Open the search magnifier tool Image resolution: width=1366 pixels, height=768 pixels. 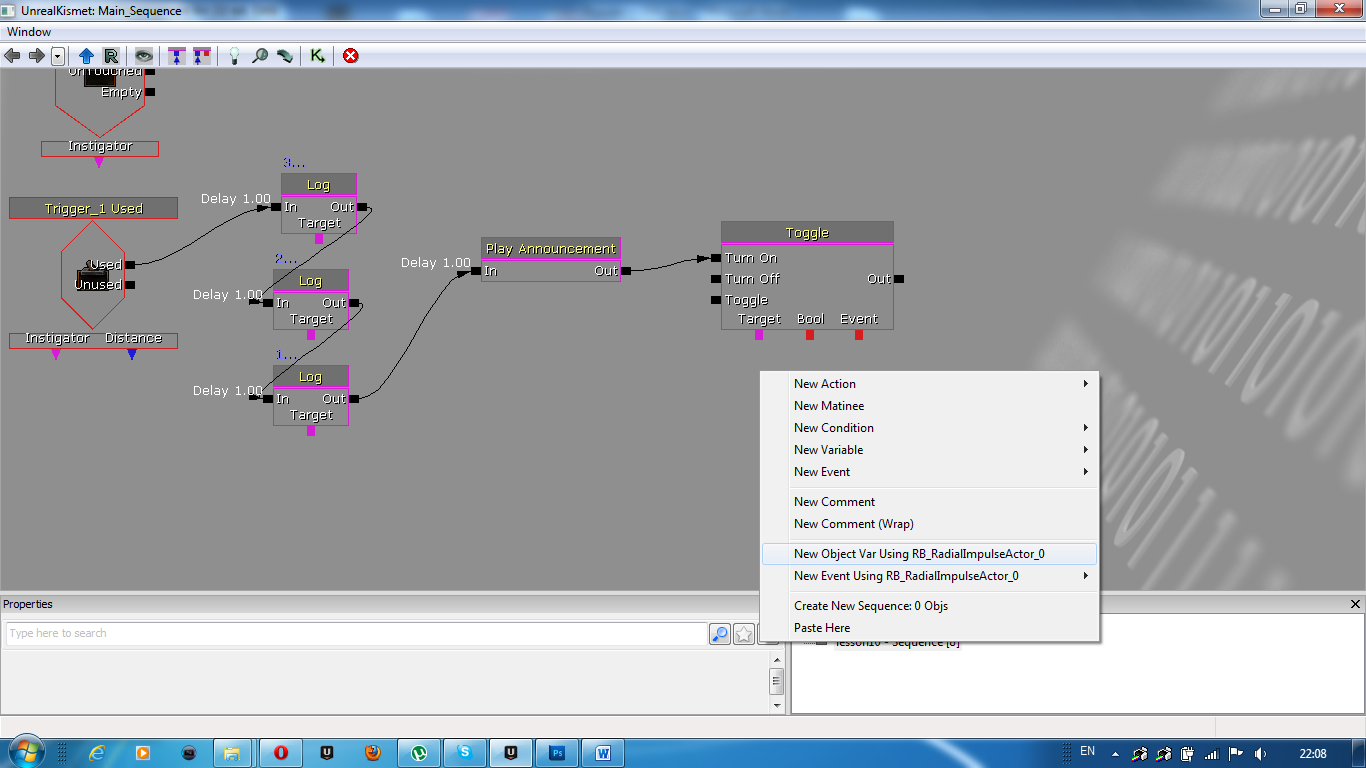point(259,56)
